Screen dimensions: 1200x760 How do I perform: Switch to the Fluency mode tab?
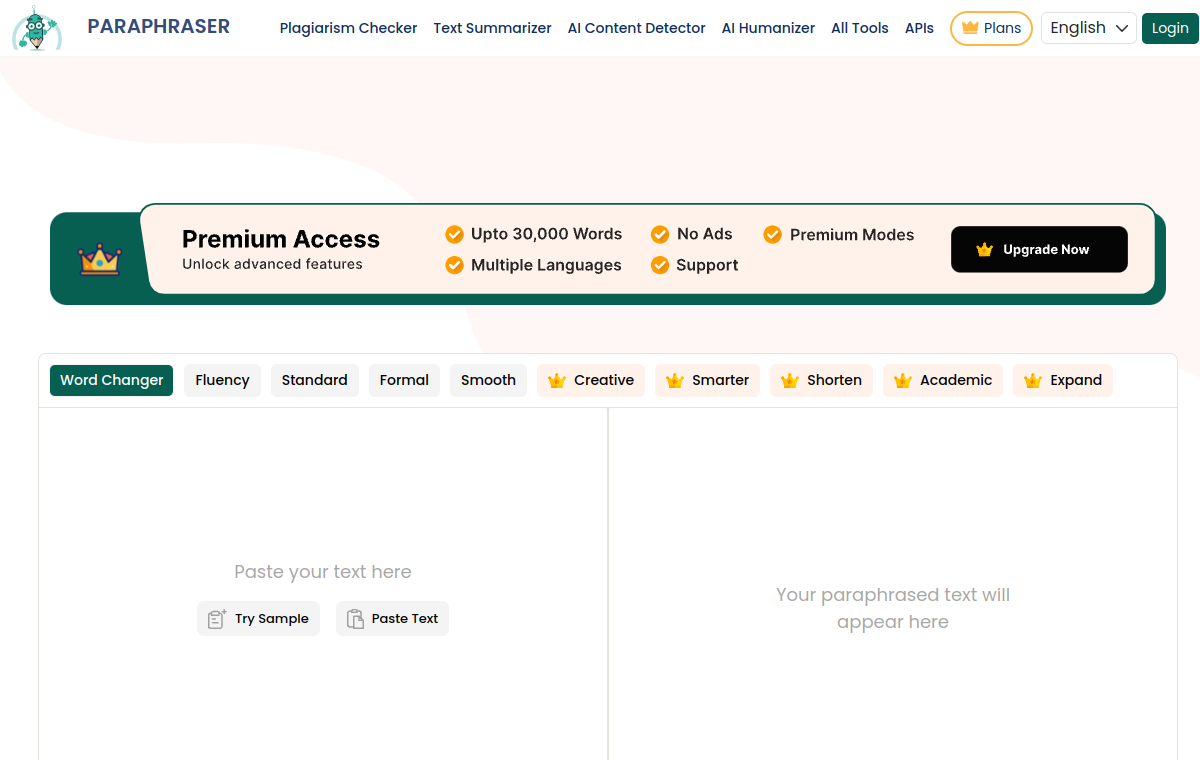pyautogui.click(x=222, y=380)
